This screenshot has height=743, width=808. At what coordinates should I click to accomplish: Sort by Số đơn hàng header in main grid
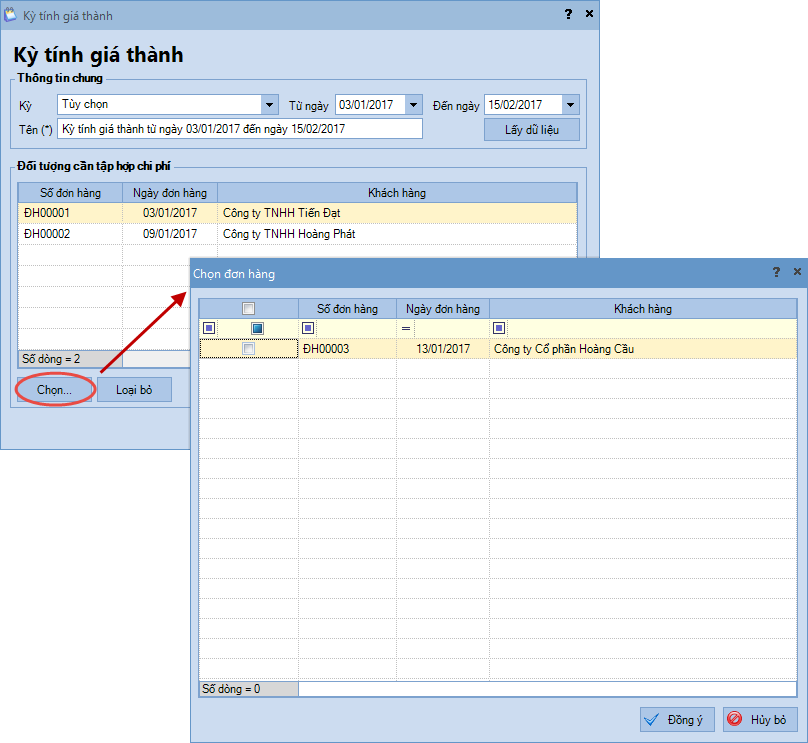click(70, 193)
